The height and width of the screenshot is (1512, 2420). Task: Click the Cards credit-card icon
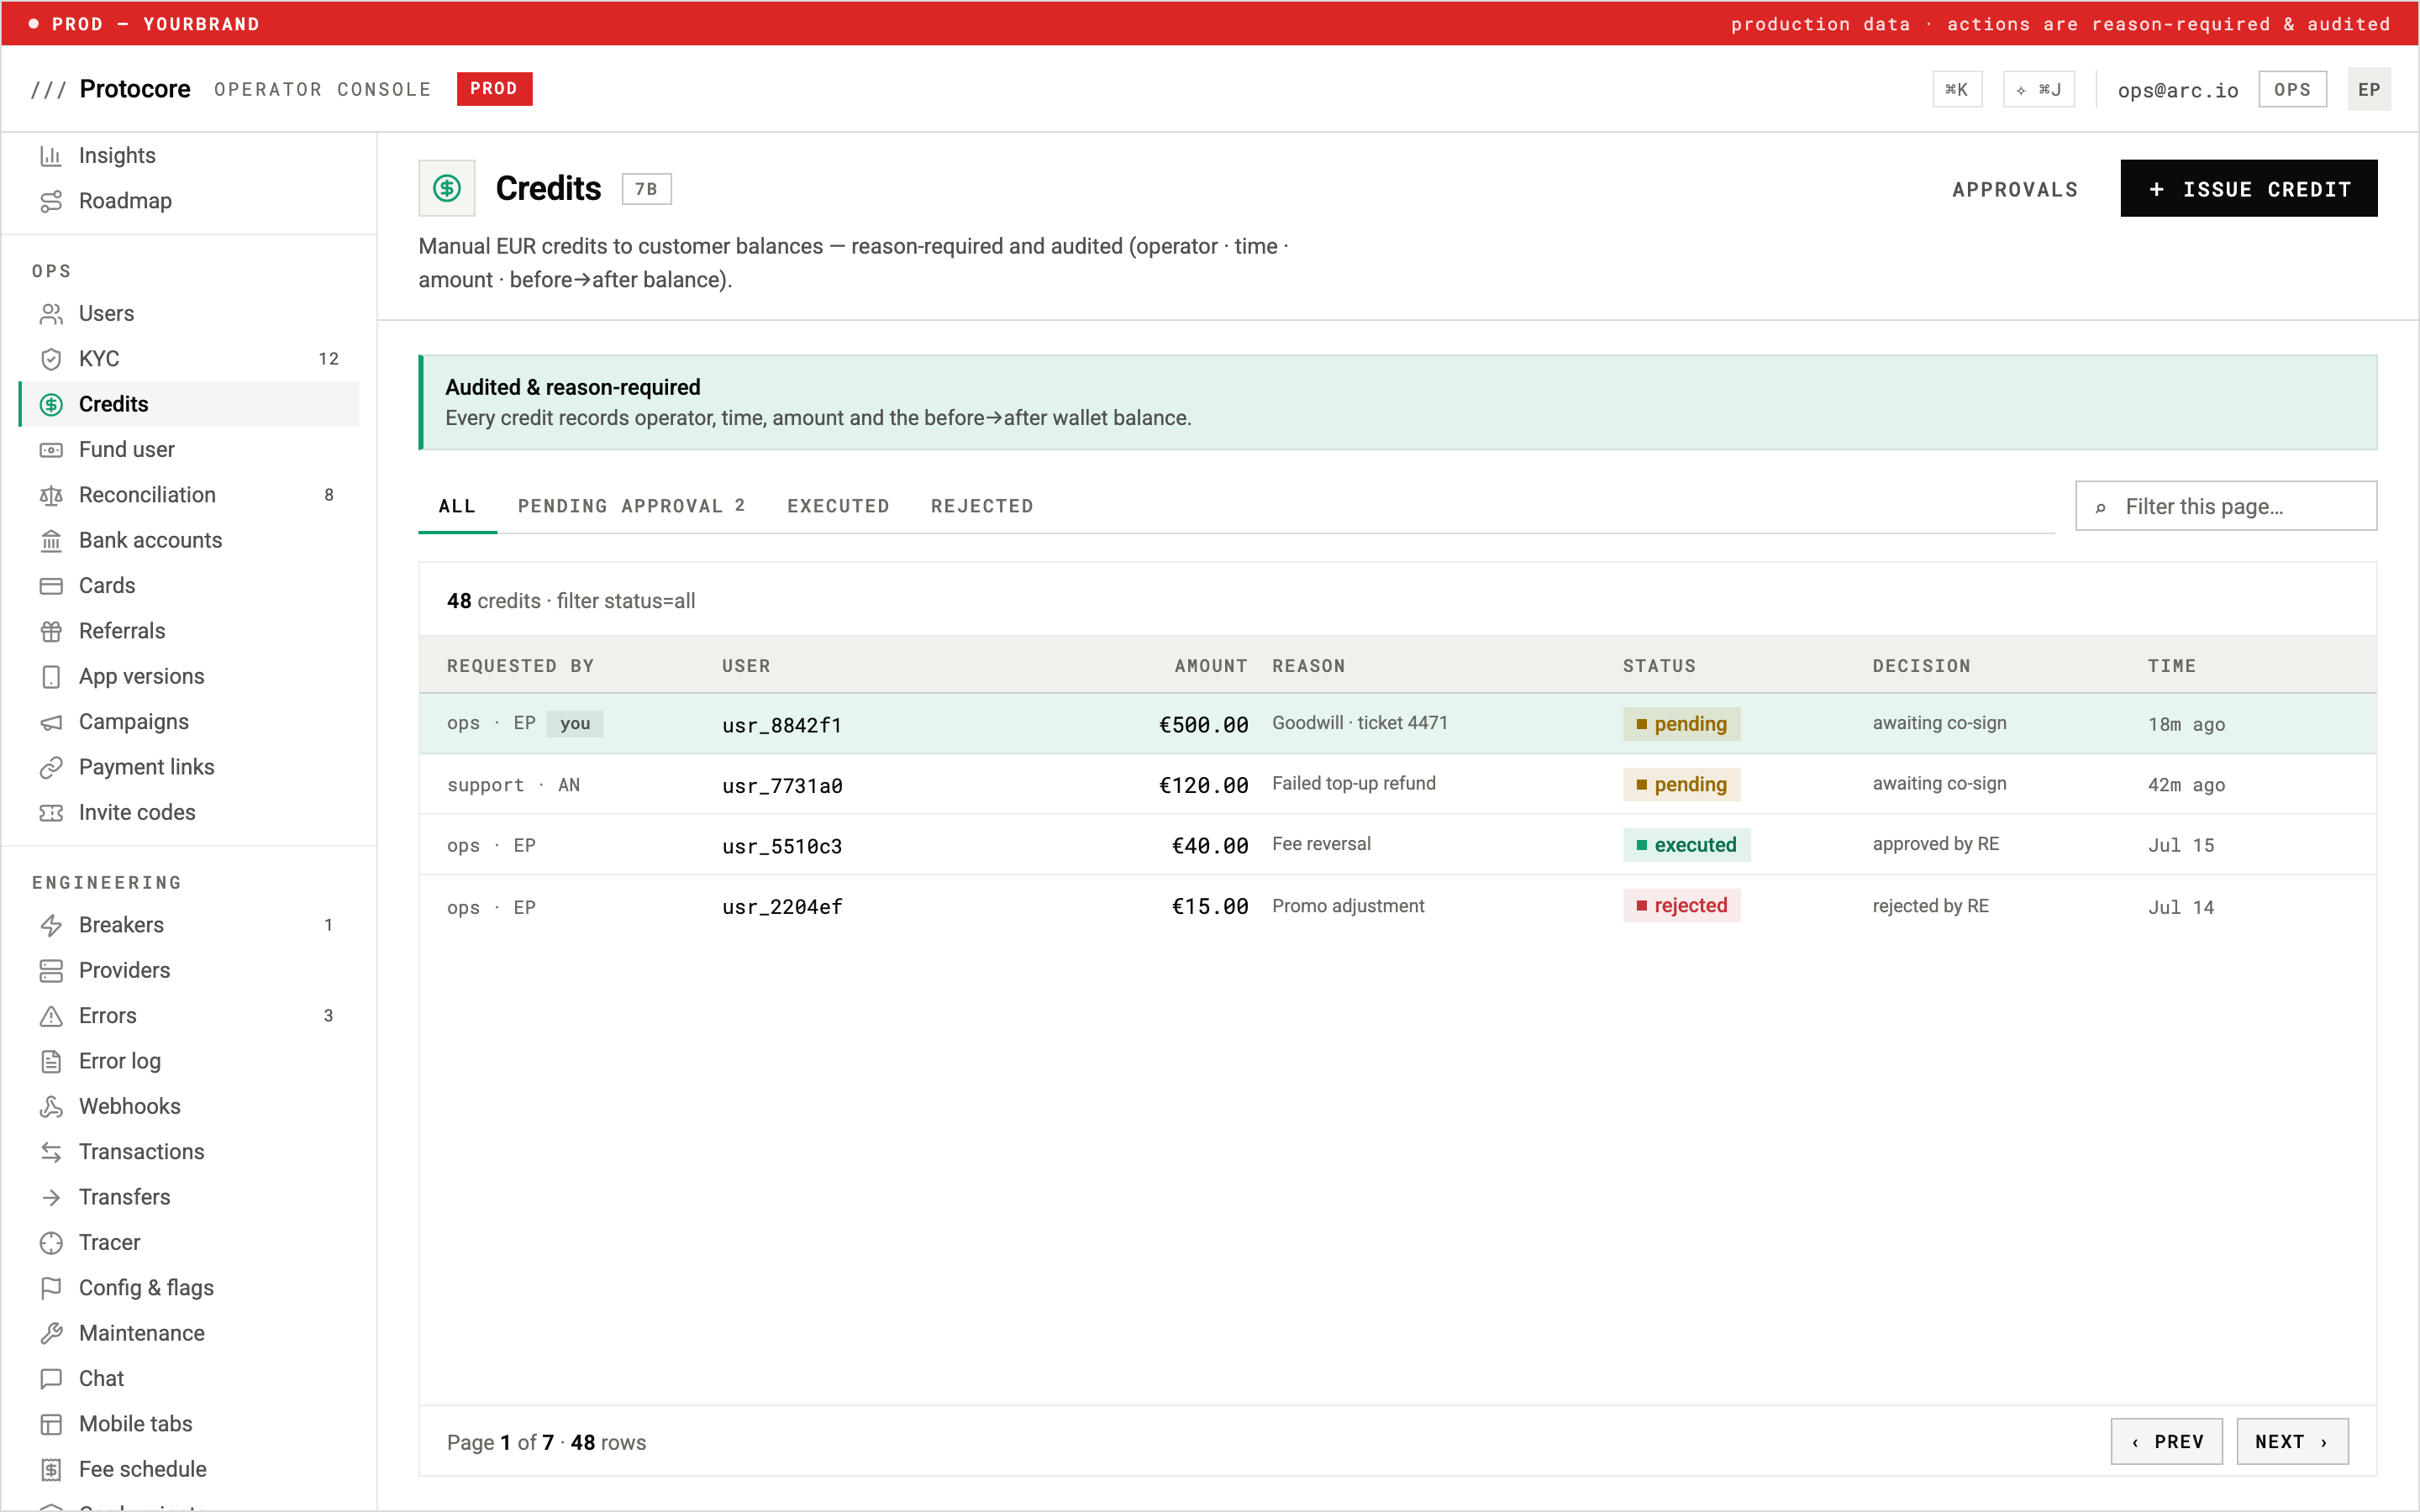pyautogui.click(x=51, y=586)
